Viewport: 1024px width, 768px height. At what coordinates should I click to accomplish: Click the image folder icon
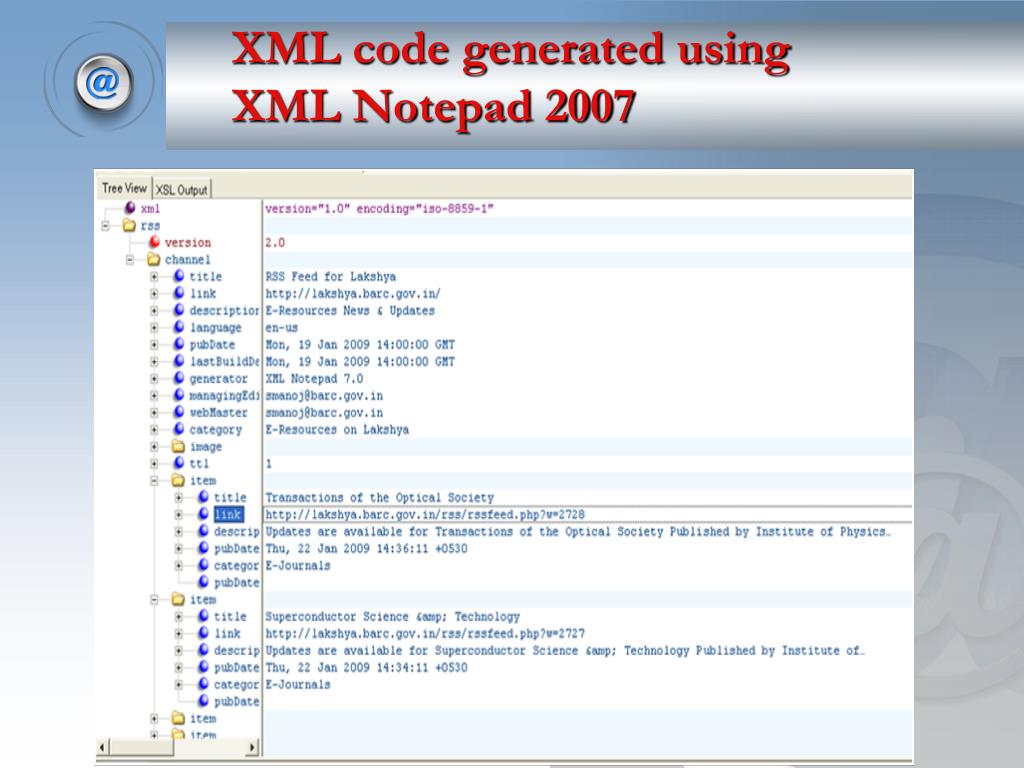coord(178,446)
